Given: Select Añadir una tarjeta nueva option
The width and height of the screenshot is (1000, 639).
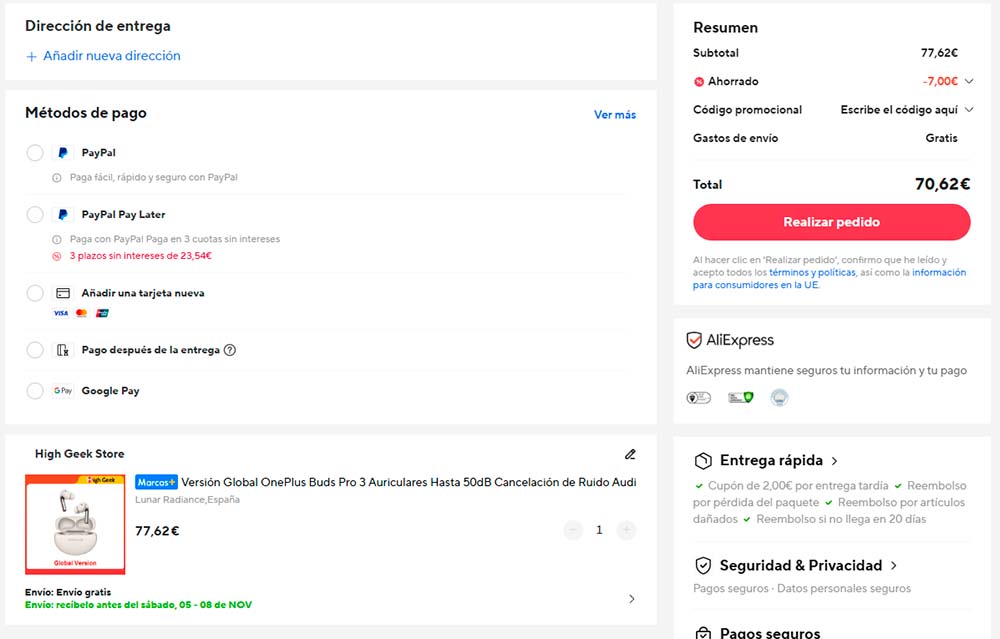Looking at the screenshot, I should click(x=35, y=293).
